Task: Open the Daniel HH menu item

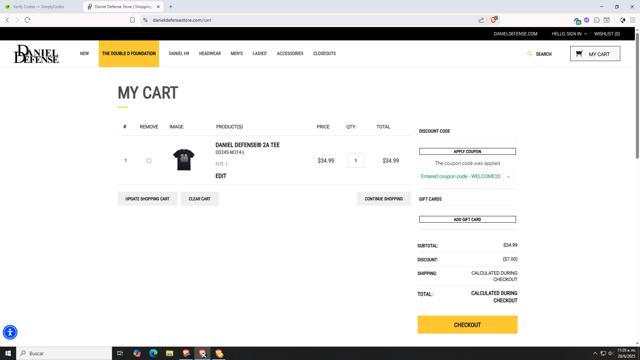Action: coord(179,53)
